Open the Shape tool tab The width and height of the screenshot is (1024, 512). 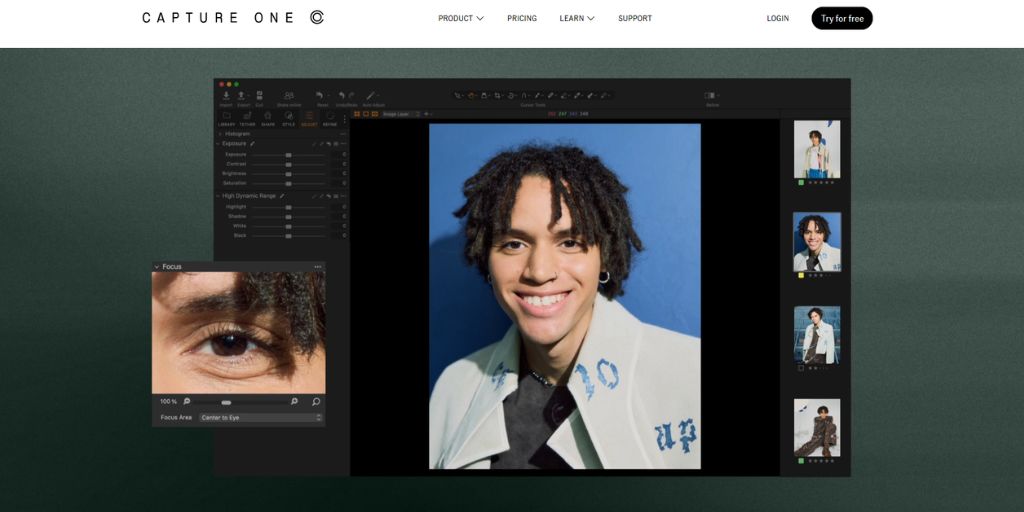coord(268,118)
